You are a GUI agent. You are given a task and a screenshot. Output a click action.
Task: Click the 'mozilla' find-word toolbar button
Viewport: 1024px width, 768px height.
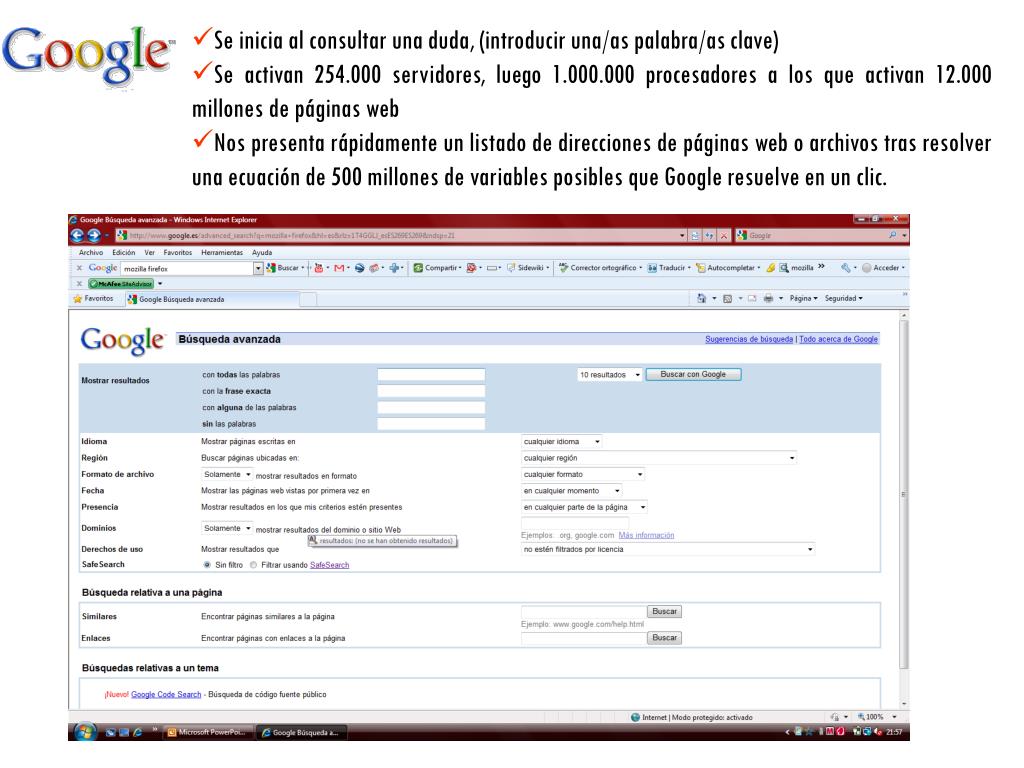coord(796,268)
